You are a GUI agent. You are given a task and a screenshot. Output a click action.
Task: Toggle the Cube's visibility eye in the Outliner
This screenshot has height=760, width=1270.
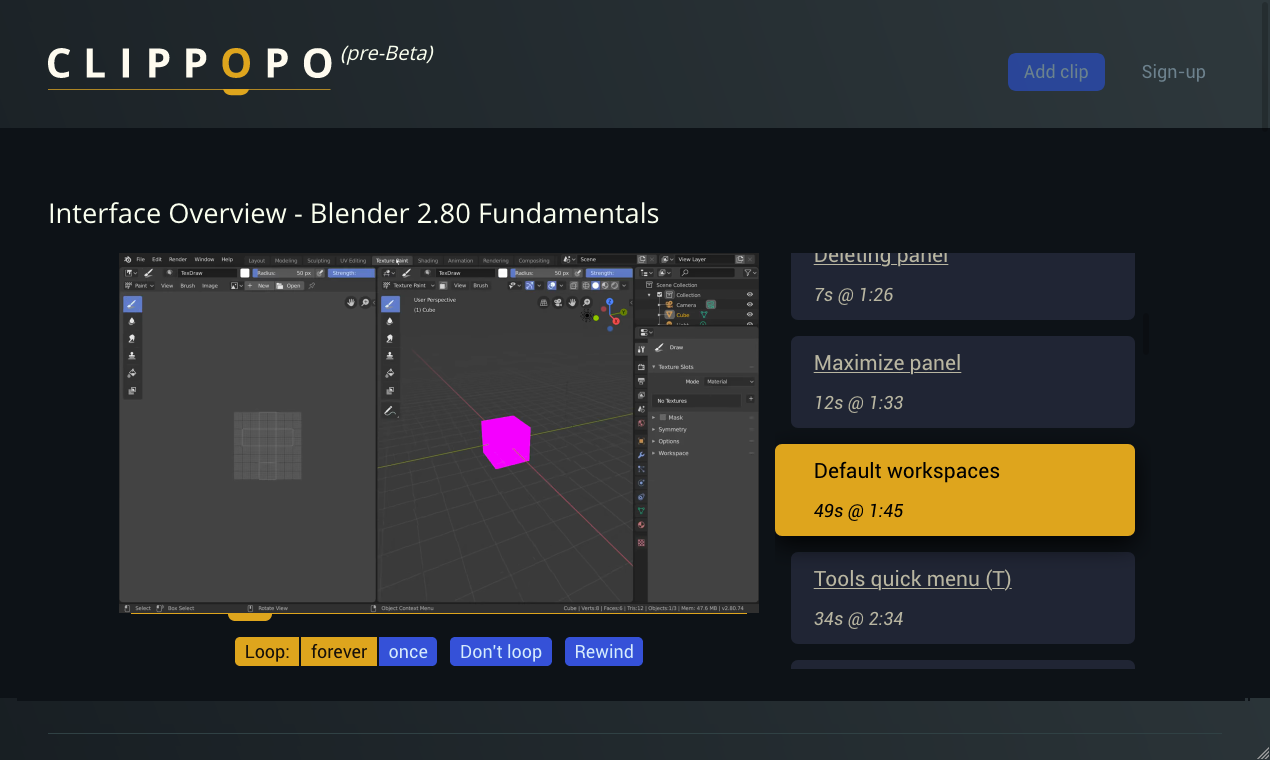(x=750, y=314)
